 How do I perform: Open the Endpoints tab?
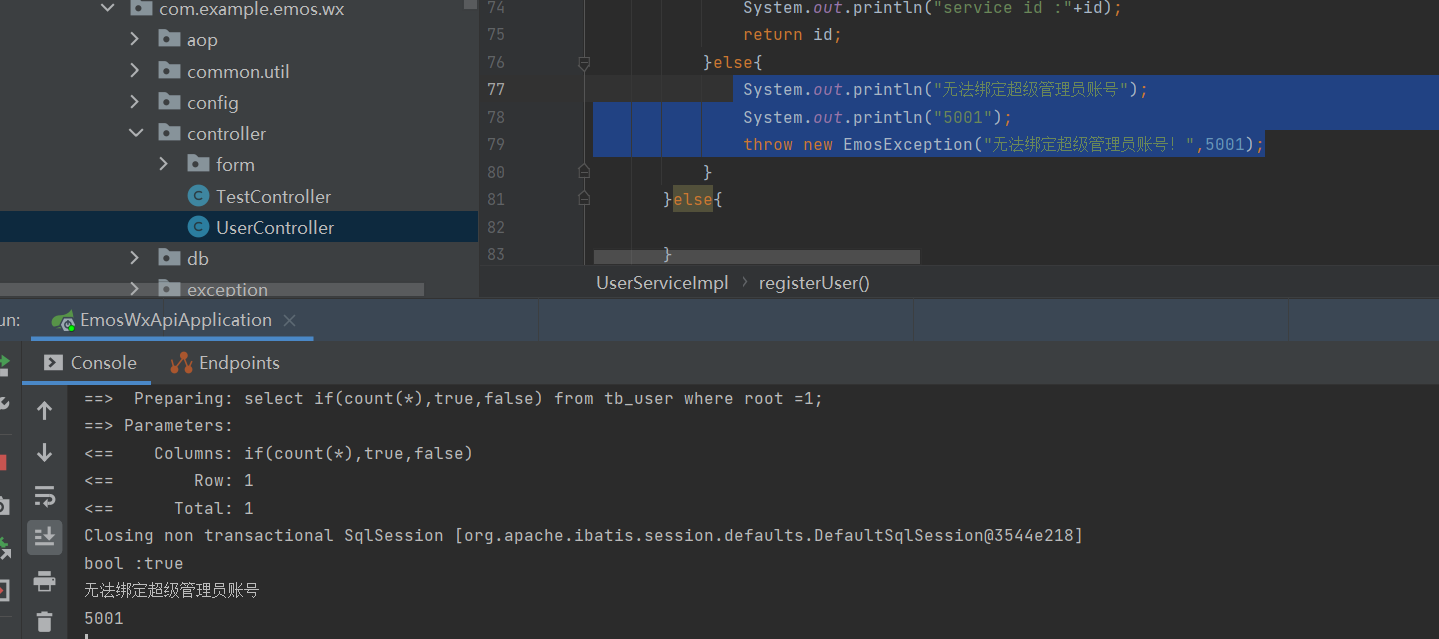[x=225, y=363]
